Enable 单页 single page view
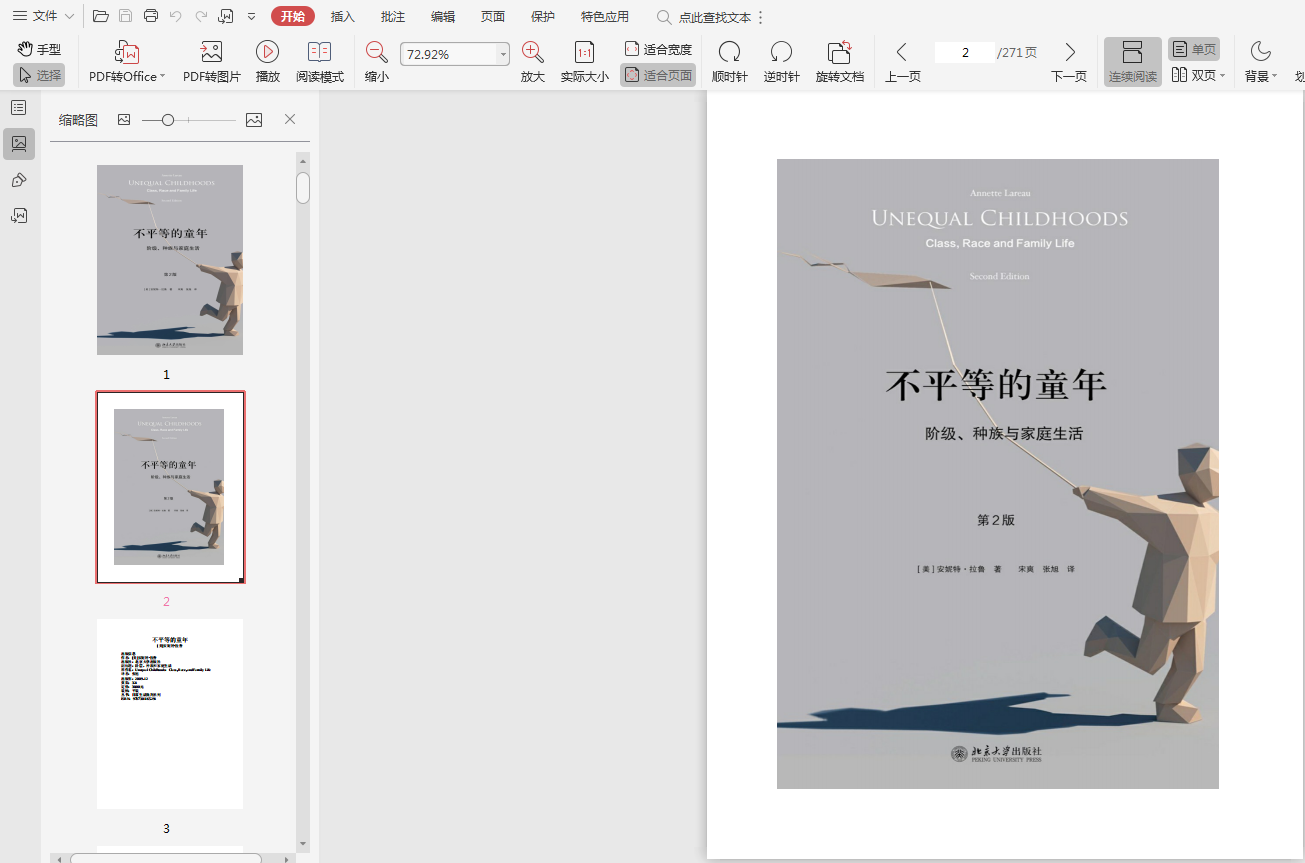This screenshot has height=863, width=1305. tap(1194, 49)
